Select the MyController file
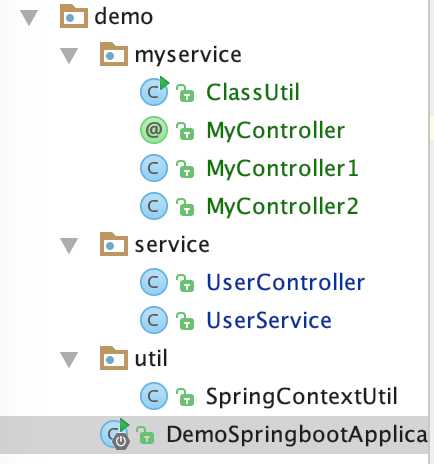Screen dimensions: 434x464 point(276,130)
